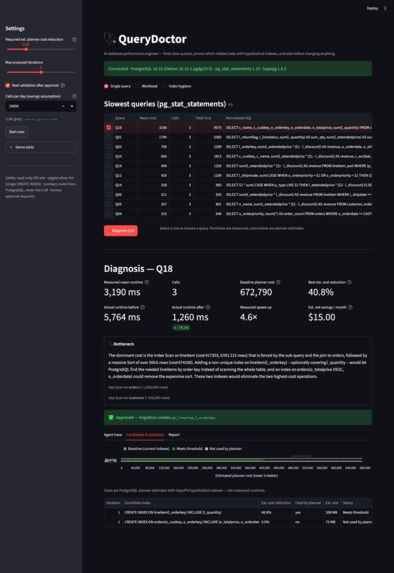Screen dimensions: 394x573
Task: Select Workload mode radio button
Action: (x=137, y=86)
